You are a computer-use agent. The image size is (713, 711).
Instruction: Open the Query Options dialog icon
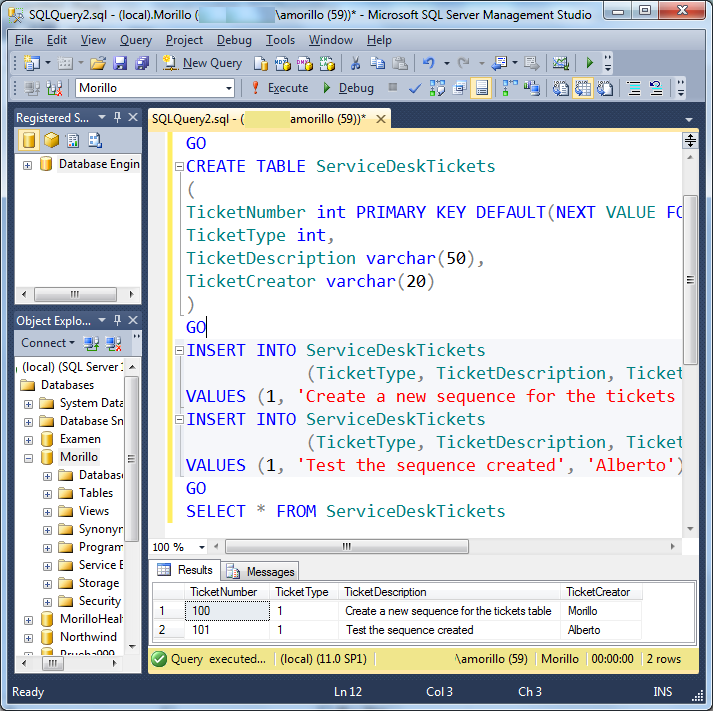(x=459, y=88)
